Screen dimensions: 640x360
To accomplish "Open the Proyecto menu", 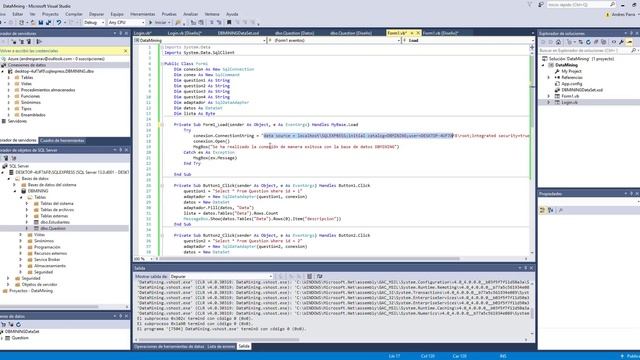I will tap(50, 14).
